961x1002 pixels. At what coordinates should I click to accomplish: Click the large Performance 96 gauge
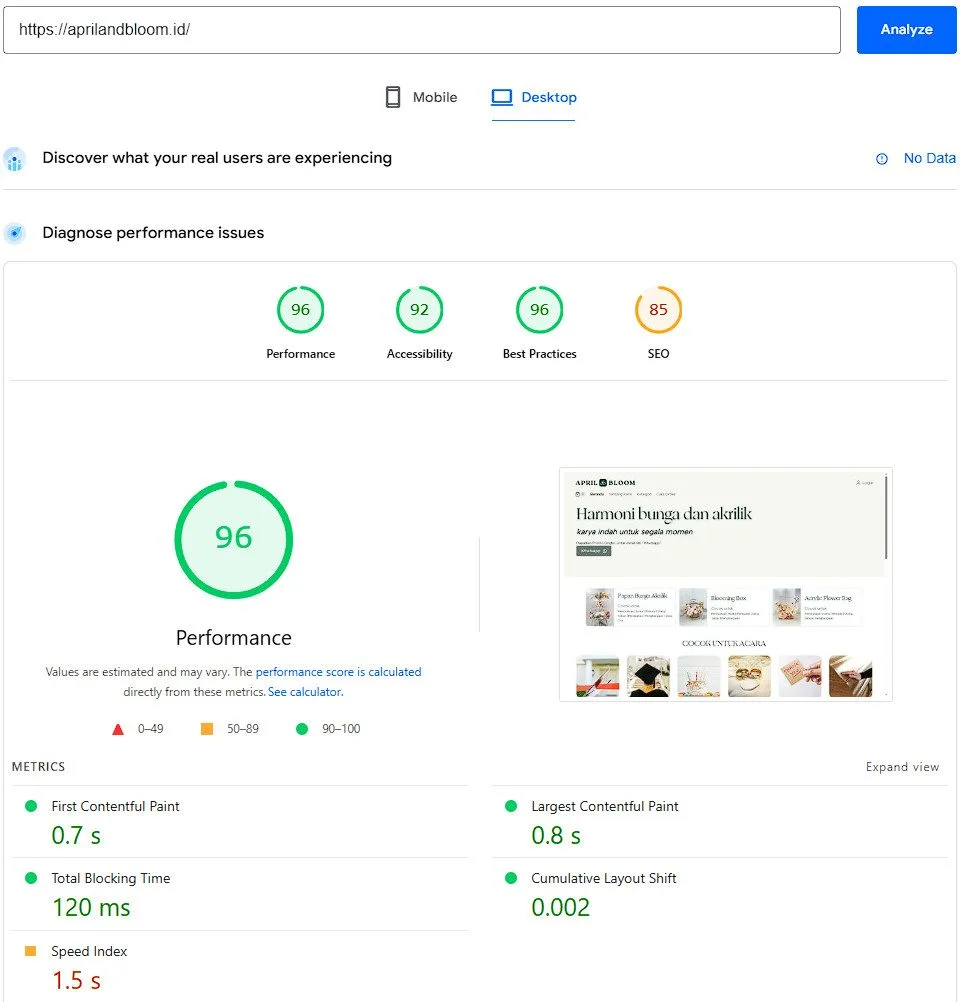(233, 539)
